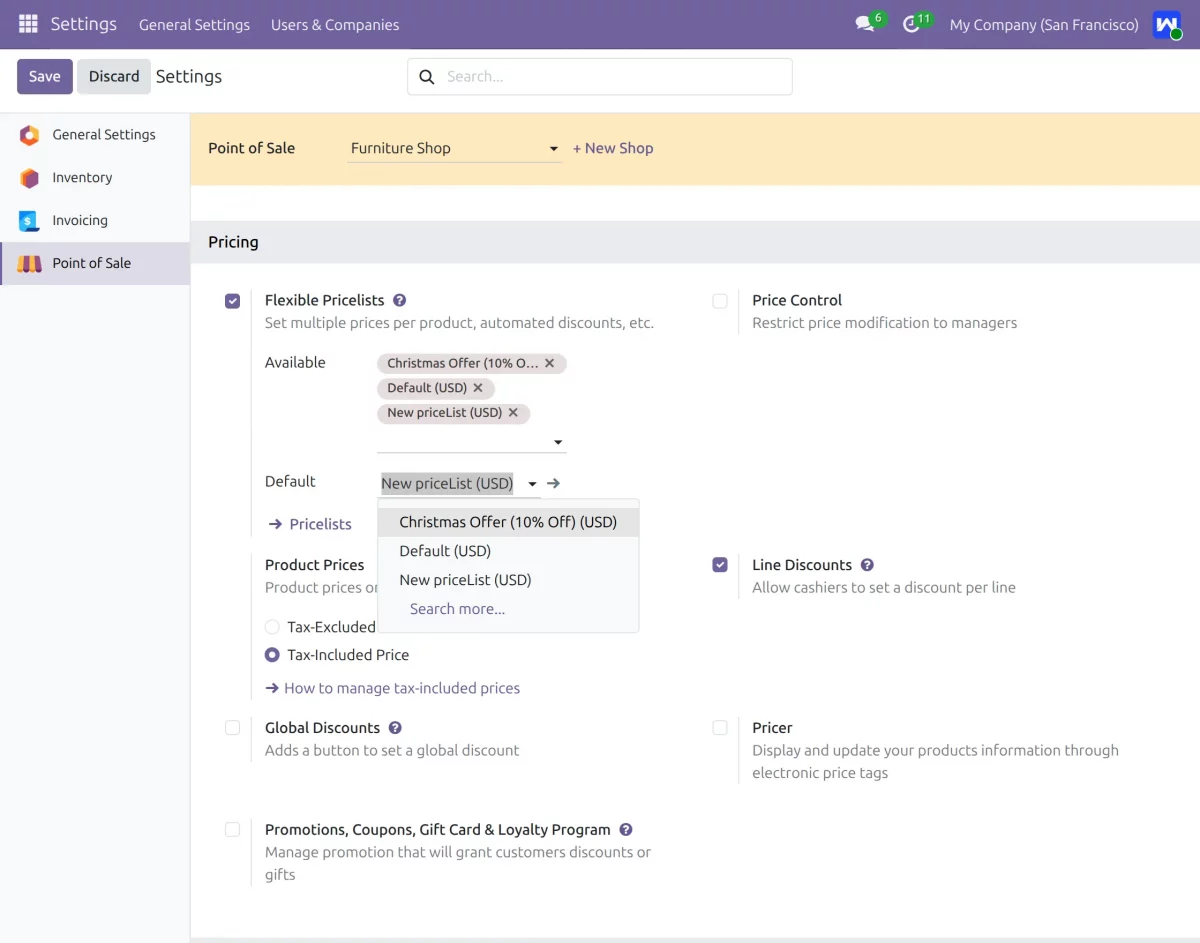Viewport: 1200px width, 943px height.
Task: Click the Save button
Action: [45, 77]
